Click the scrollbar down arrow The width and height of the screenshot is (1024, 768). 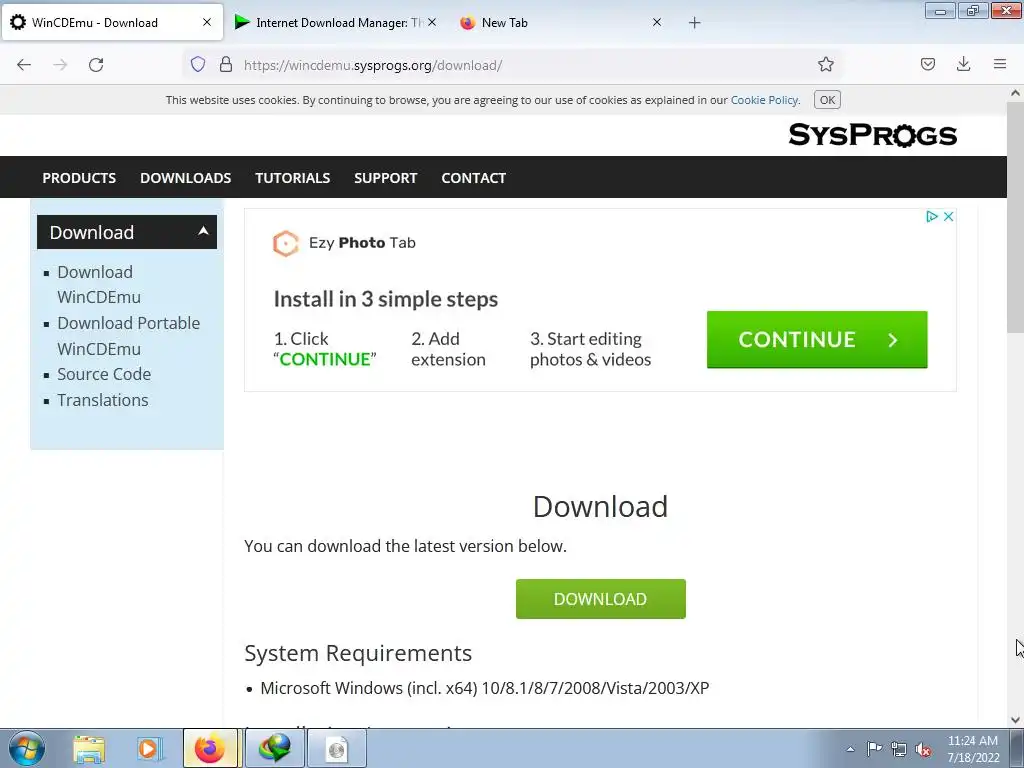(x=1015, y=720)
